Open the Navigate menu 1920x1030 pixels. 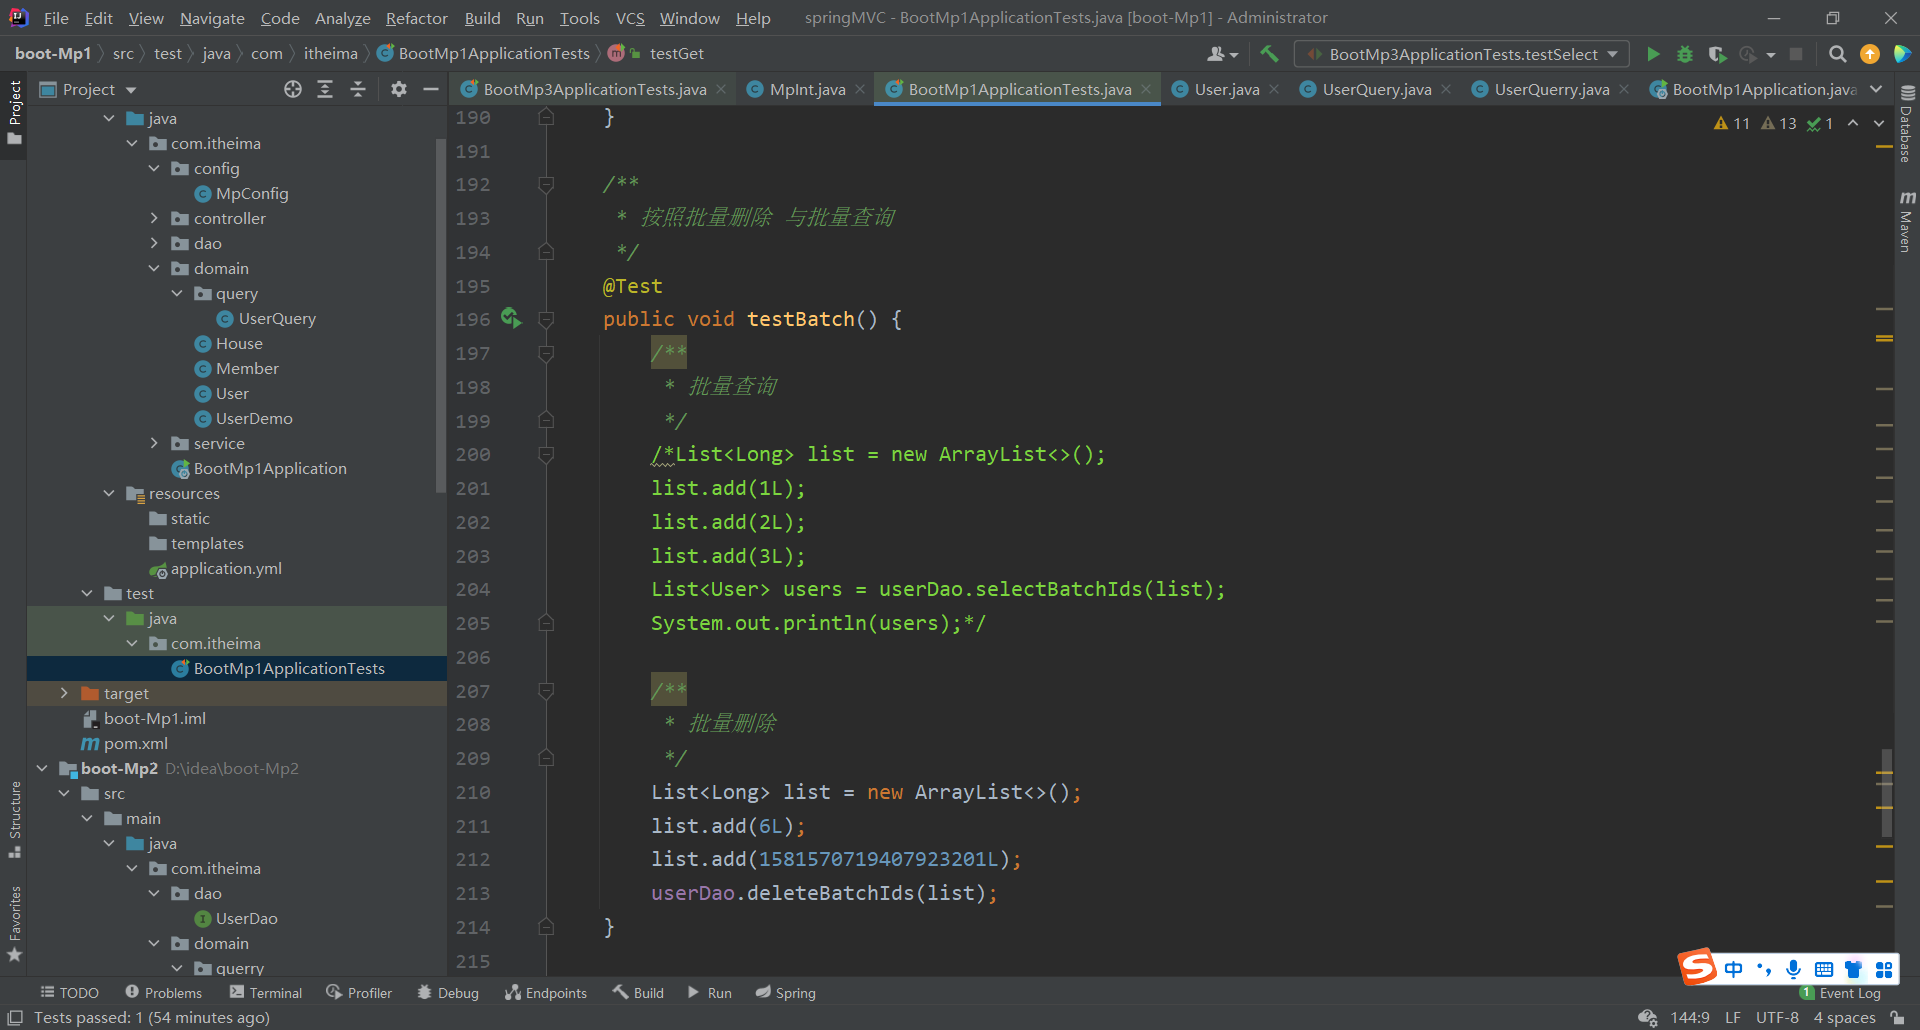(x=212, y=18)
